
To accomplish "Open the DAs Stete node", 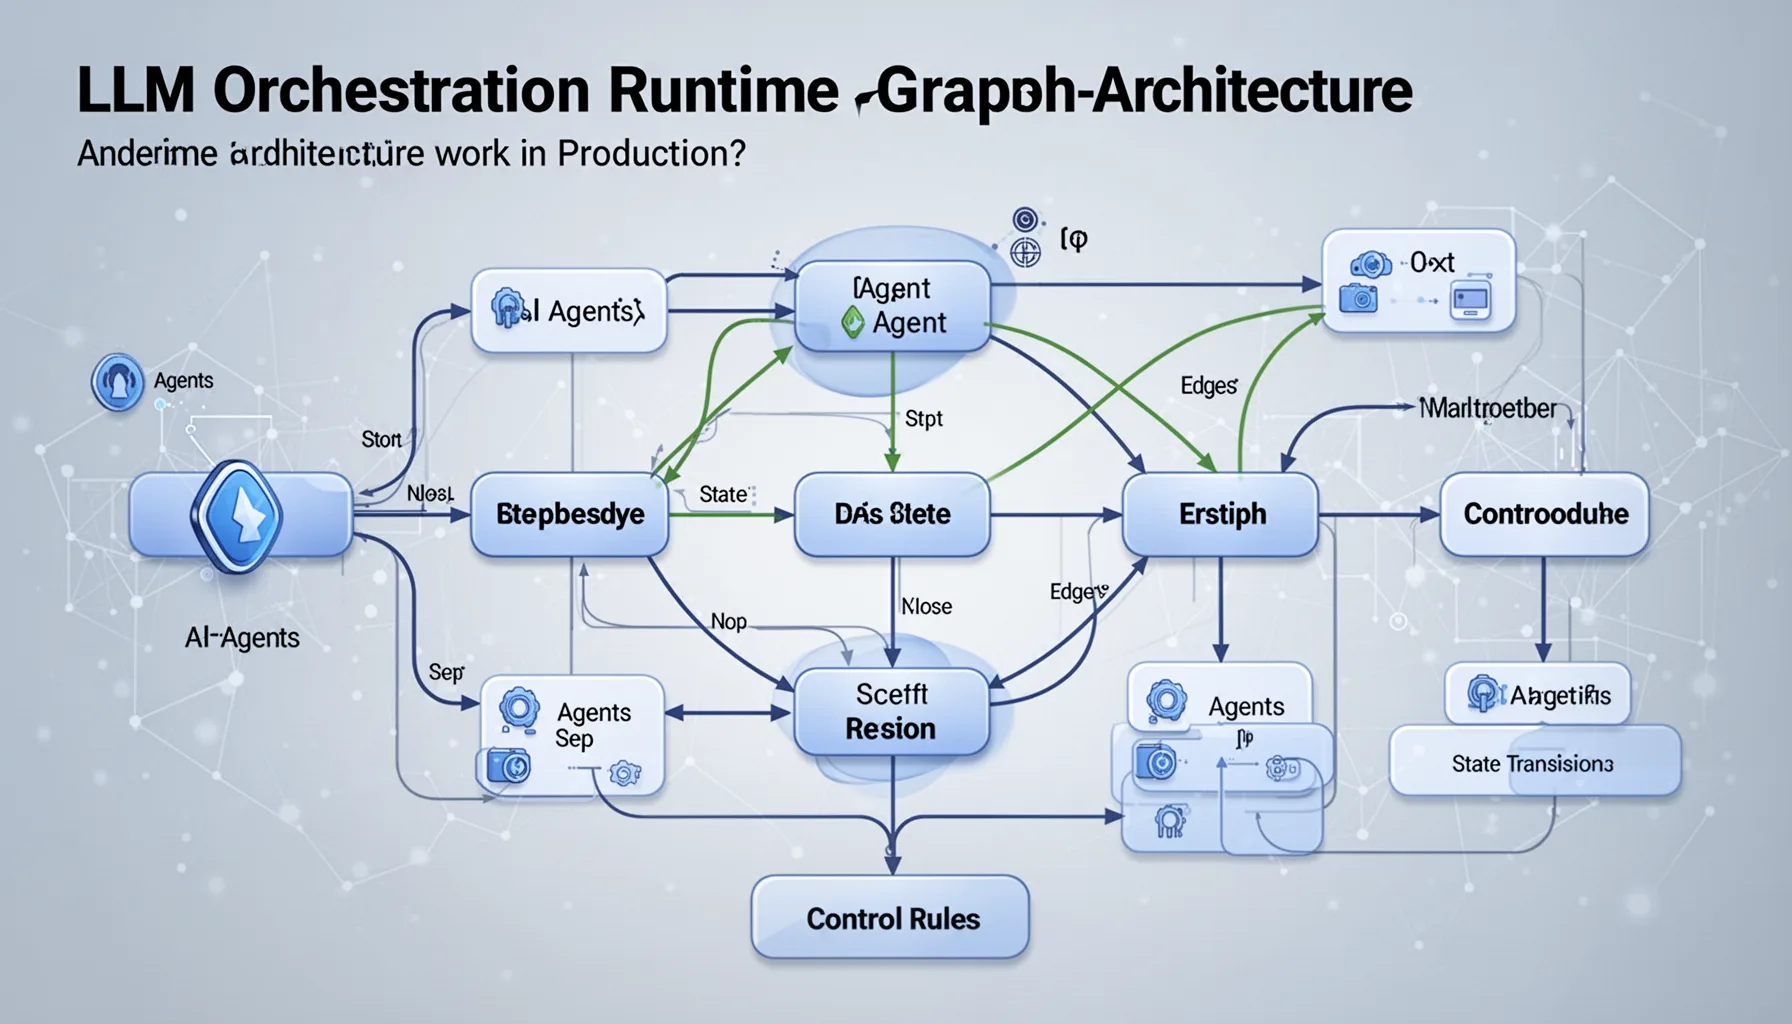I will (x=890, y=515).
